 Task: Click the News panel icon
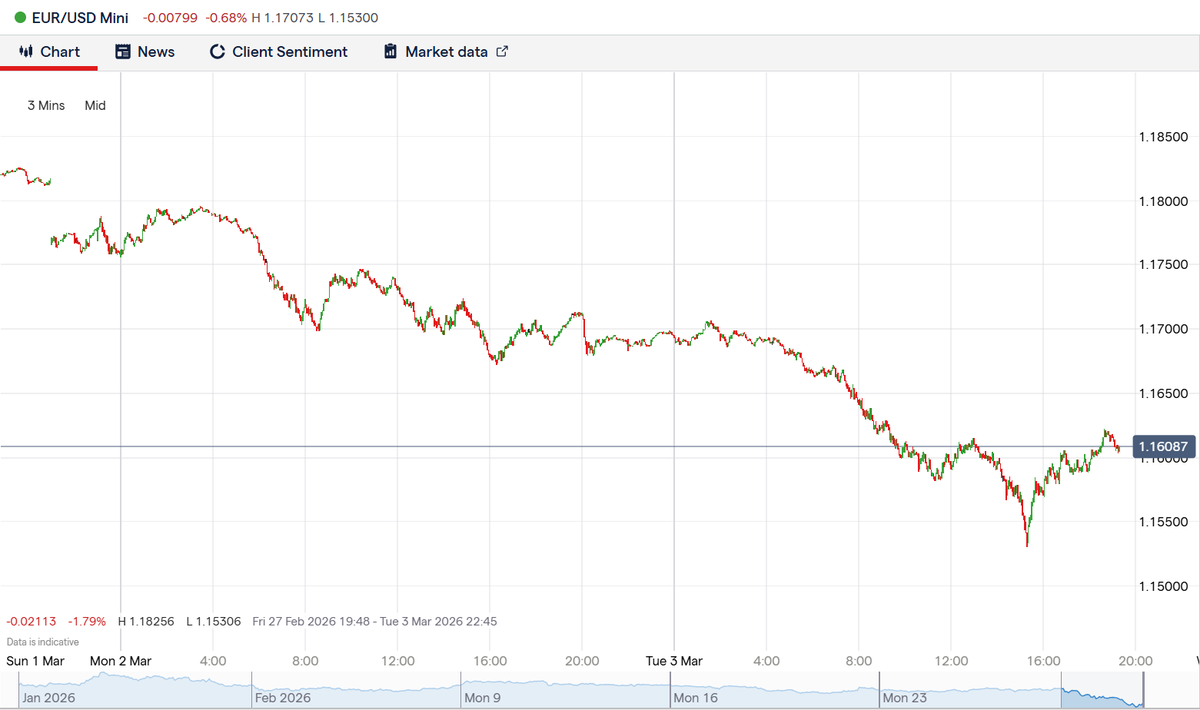tap(122, 51)
